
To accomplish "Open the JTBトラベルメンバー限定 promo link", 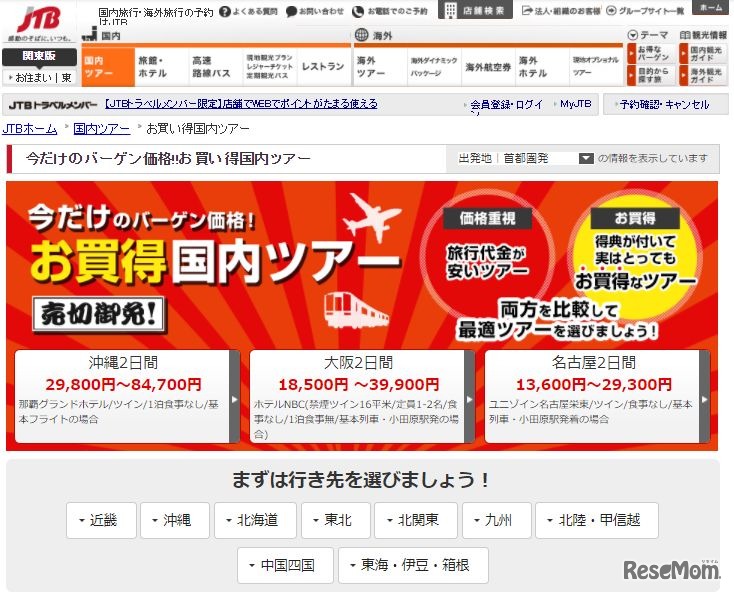I will pos(241,103).
